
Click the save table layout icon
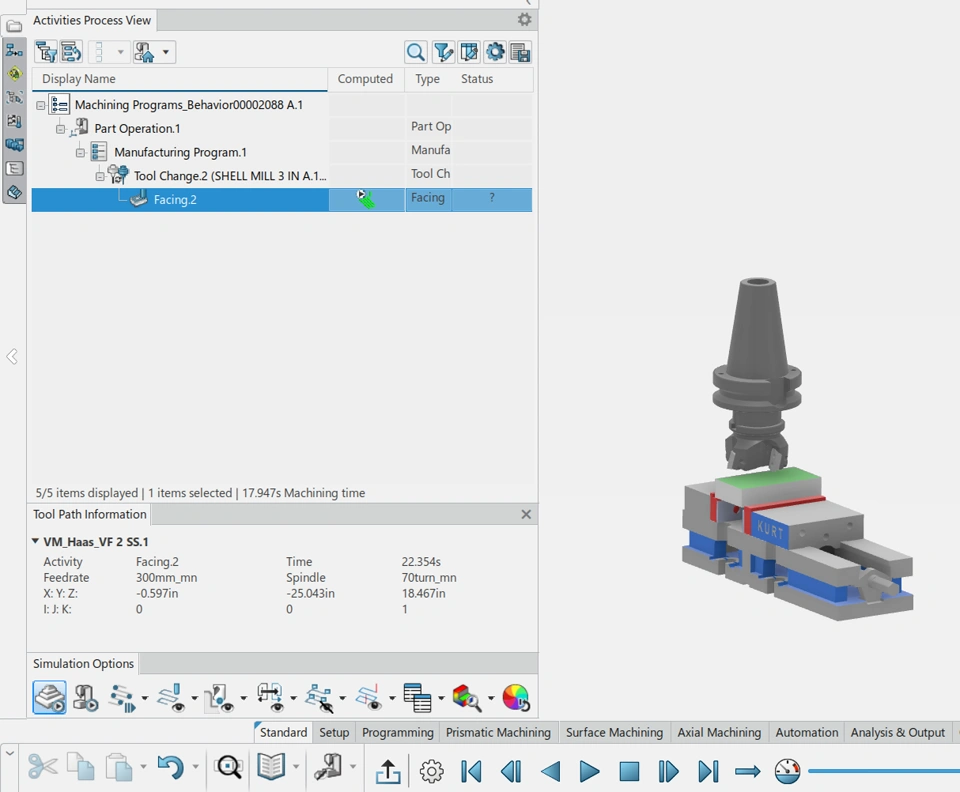[x=520, y=52]
